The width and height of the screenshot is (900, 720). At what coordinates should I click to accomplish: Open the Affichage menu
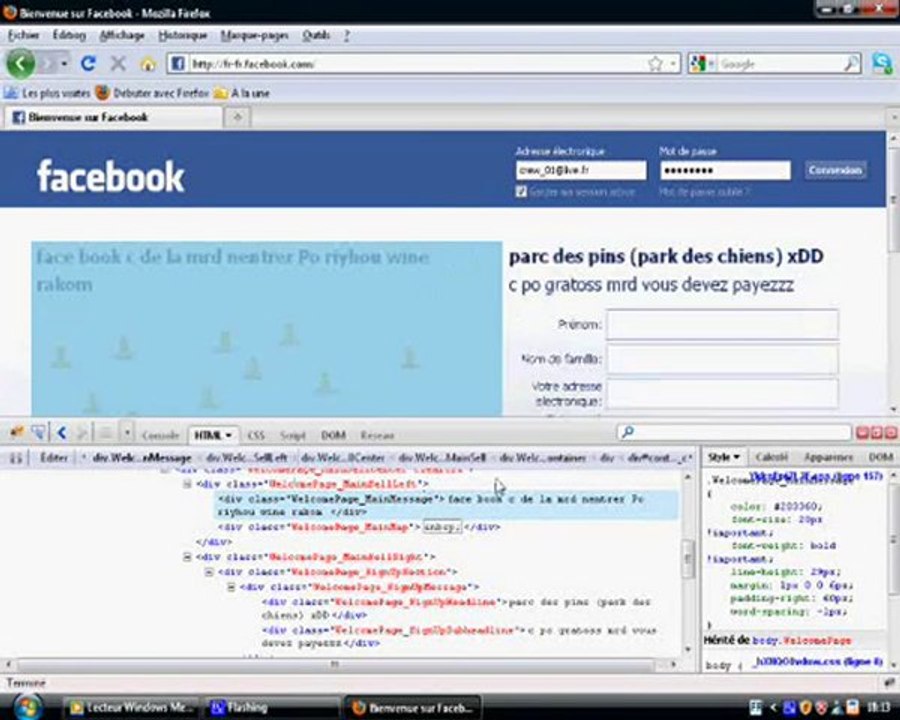click(122, 36)
